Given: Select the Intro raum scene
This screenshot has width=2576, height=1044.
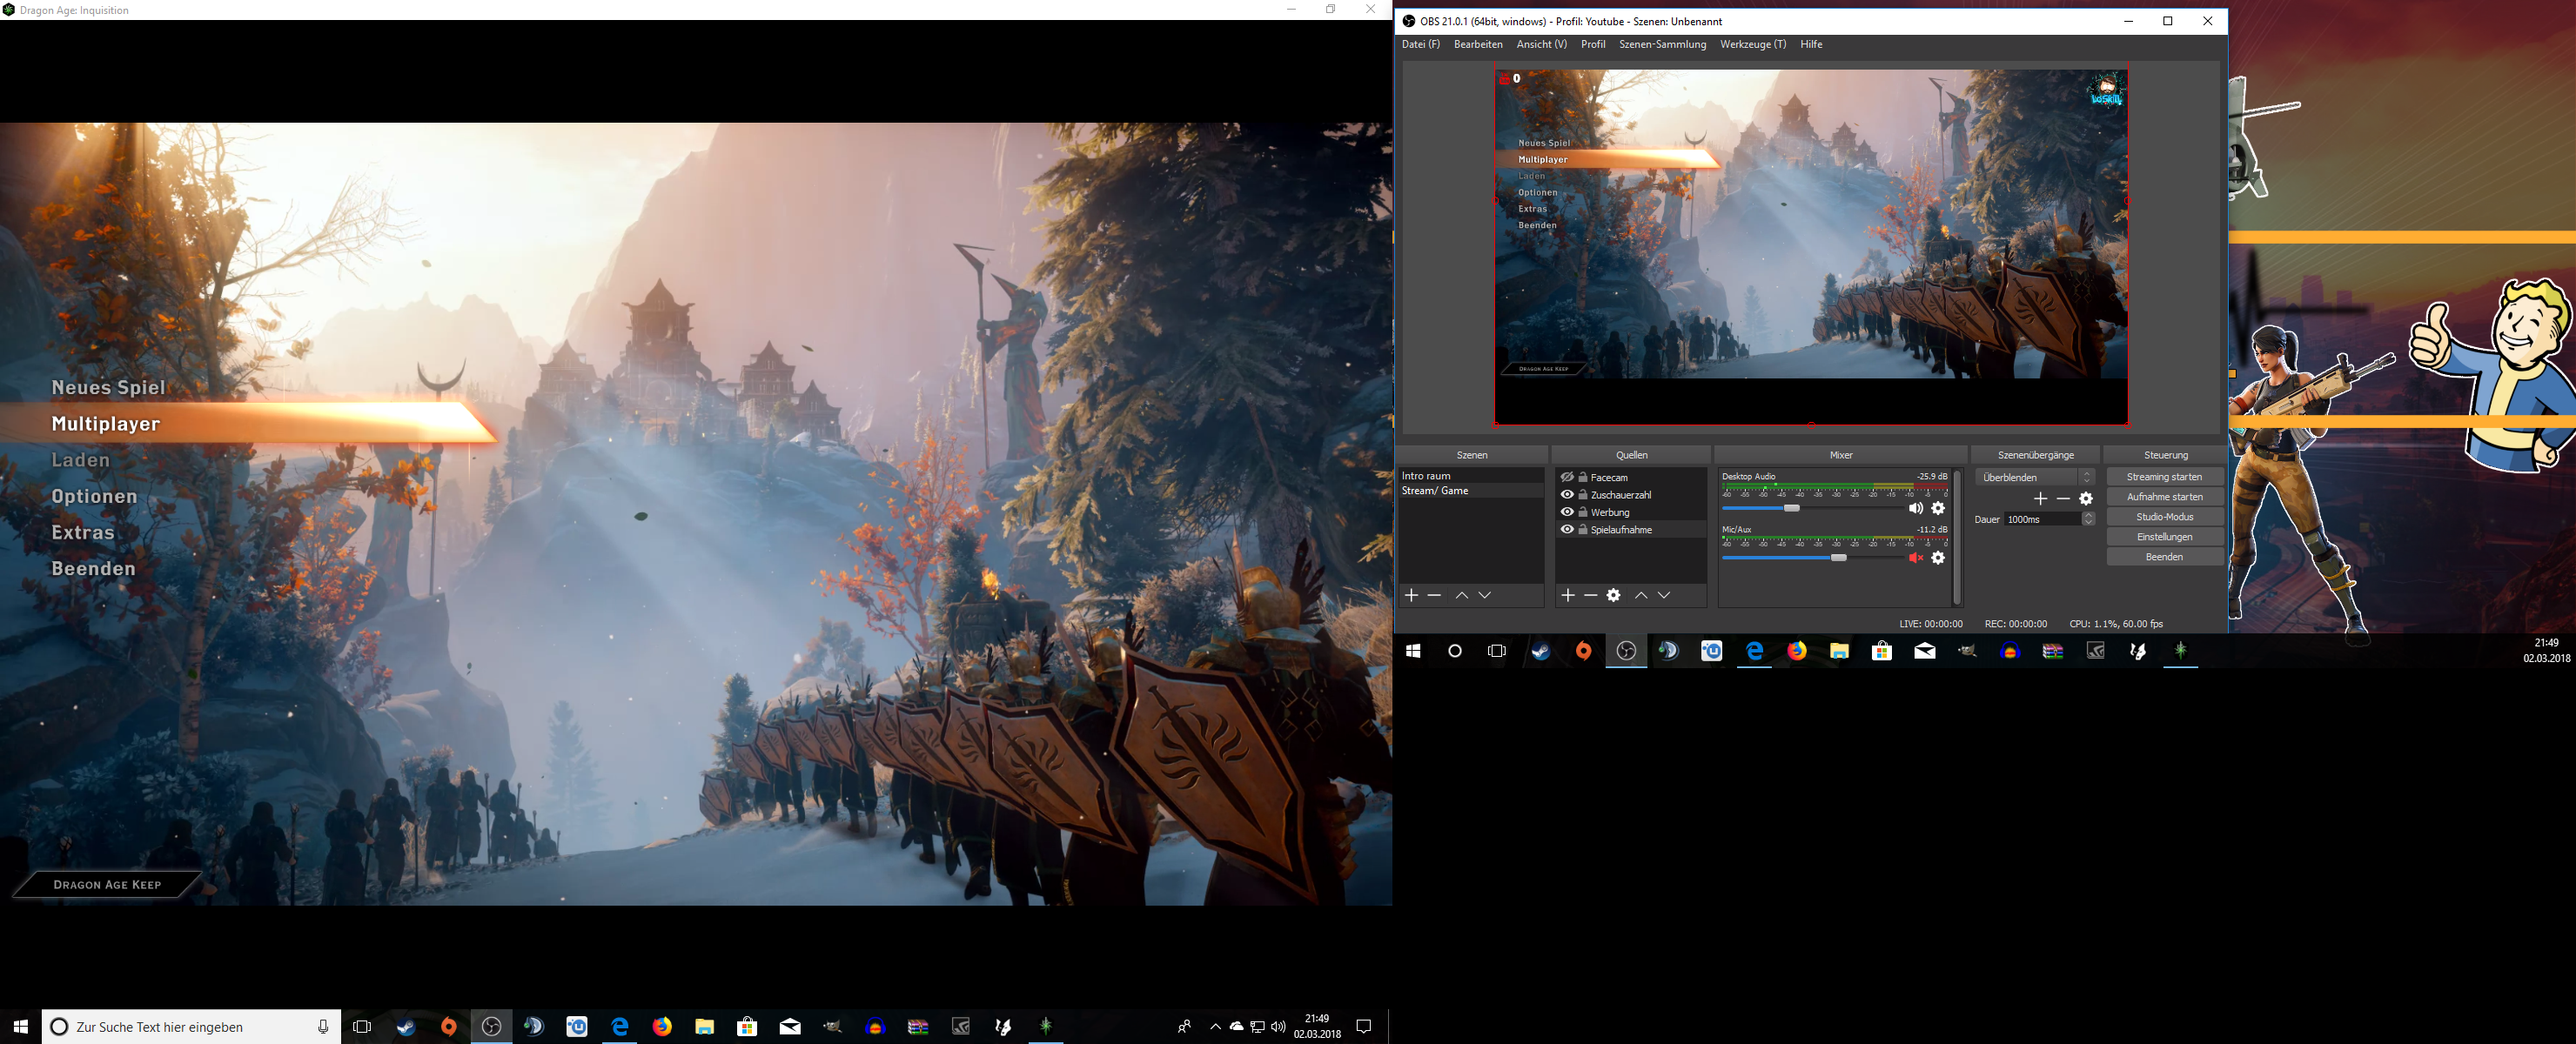Looking at the screenshot, I should click(1426, 476).
